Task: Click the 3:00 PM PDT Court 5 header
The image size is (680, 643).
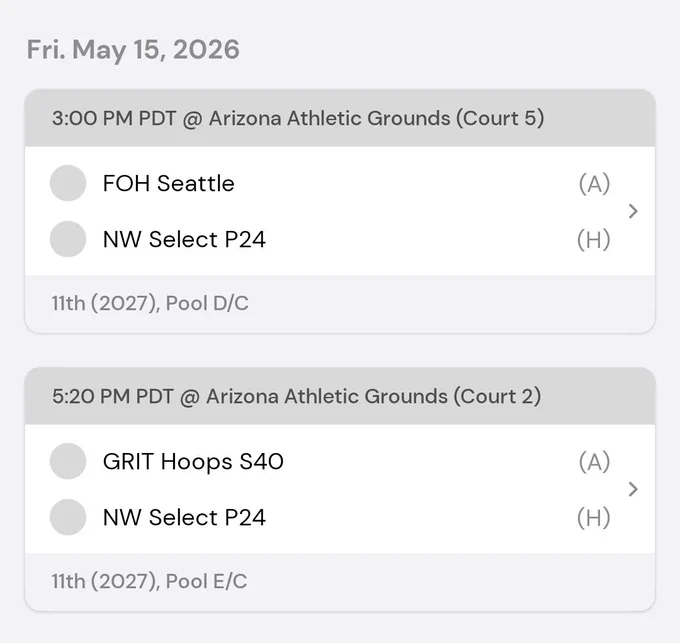Action: [340, 118]
